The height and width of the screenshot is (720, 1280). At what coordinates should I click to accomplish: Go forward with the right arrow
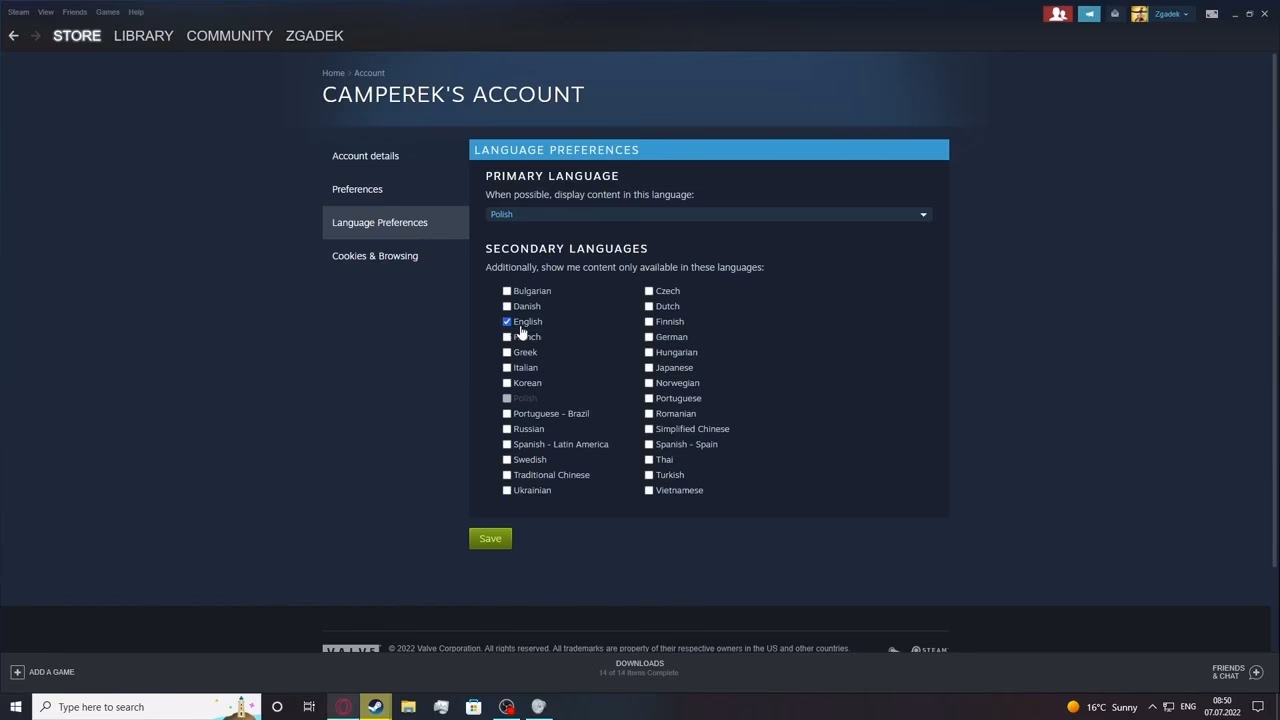point(36,35)
